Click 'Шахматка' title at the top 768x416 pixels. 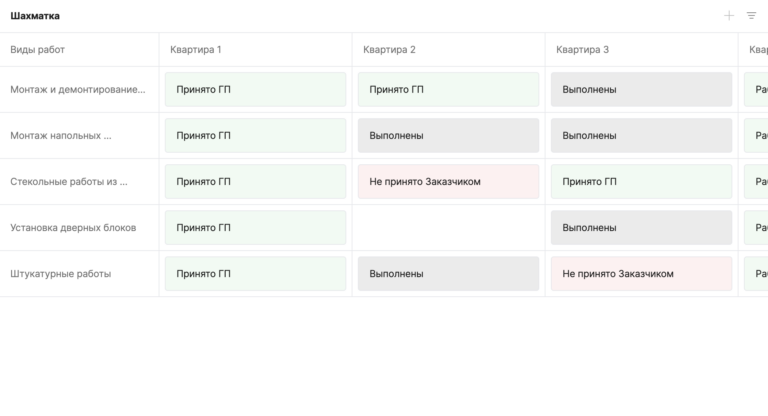35,16
